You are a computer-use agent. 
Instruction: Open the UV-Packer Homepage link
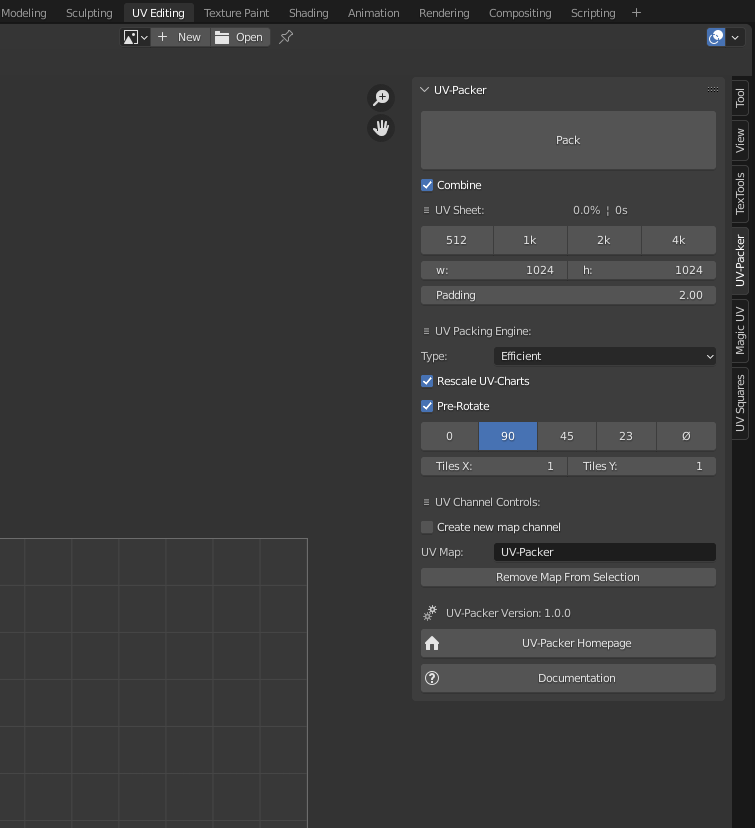(x=568, y=643)
